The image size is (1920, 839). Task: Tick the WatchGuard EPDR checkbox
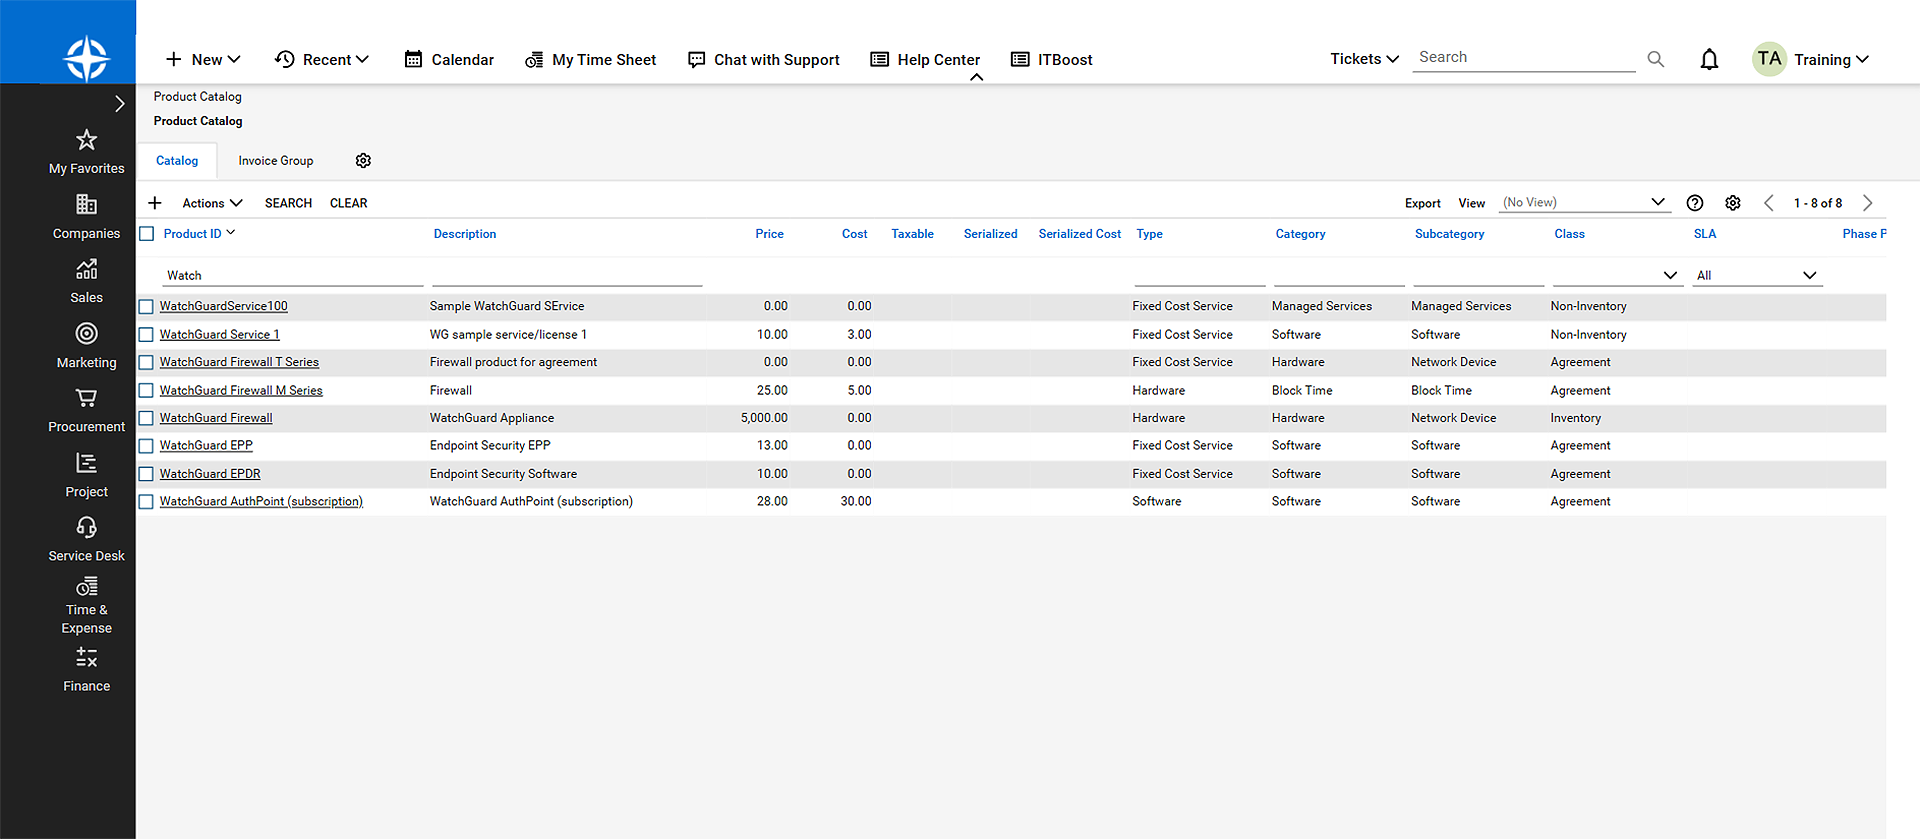click(x=147, y=474)
